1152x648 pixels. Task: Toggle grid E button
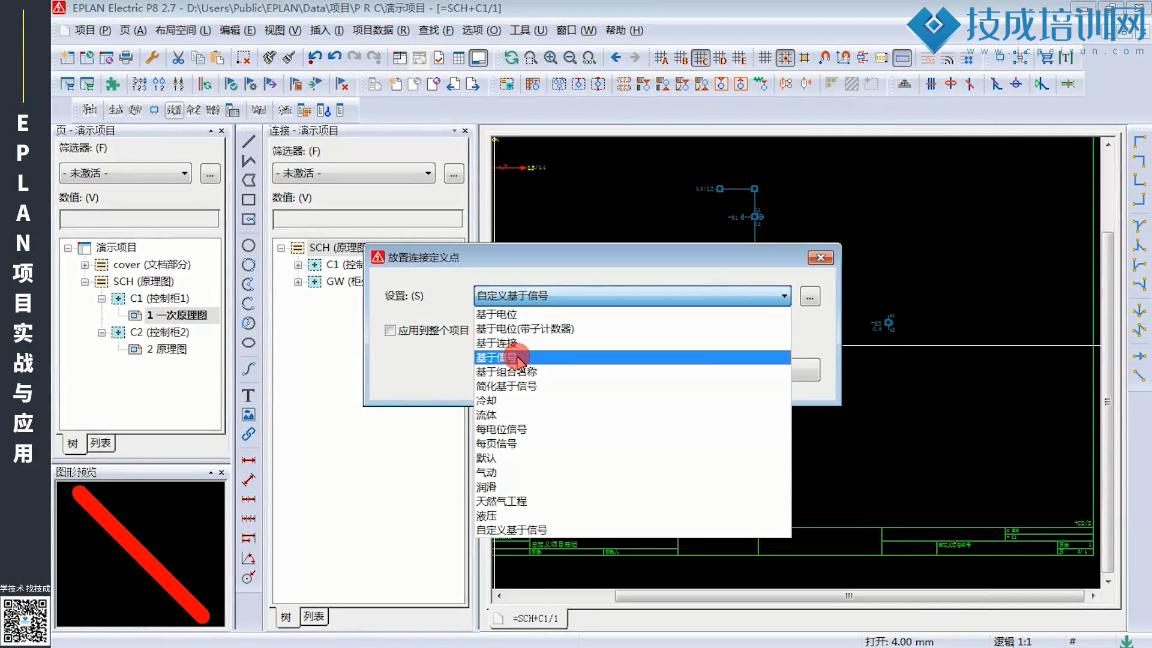coord(739,57)
